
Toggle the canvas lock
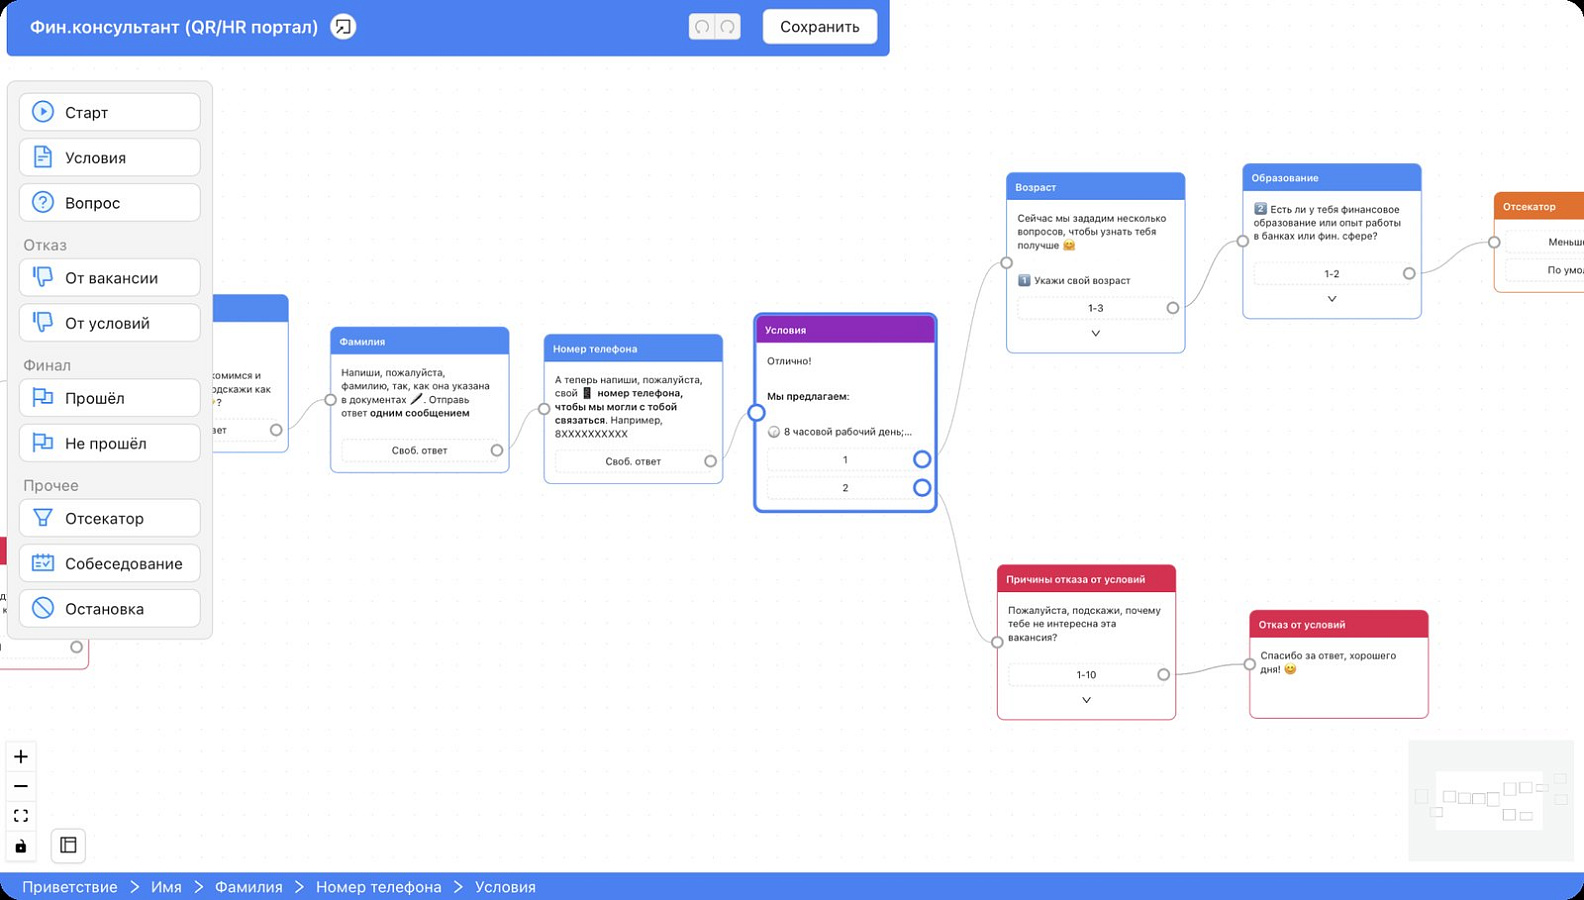(21, 846)
